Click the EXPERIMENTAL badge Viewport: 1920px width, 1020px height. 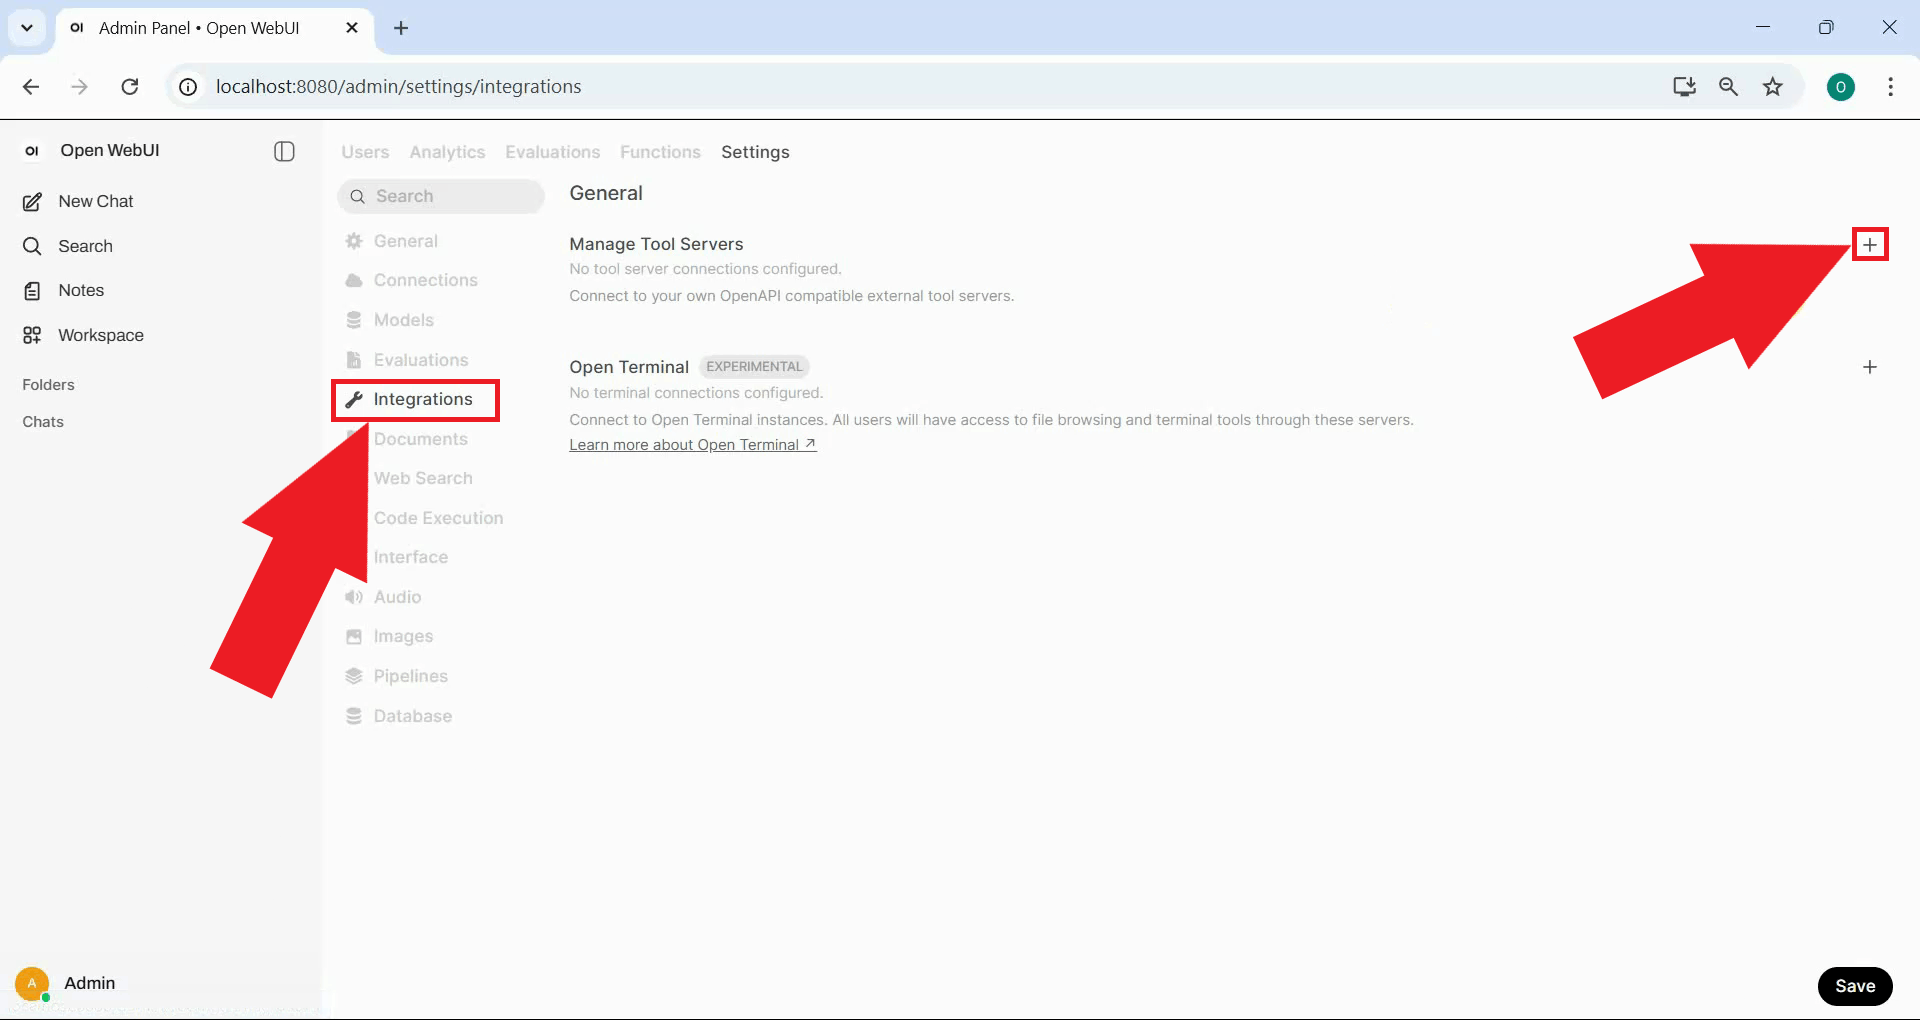754,367
